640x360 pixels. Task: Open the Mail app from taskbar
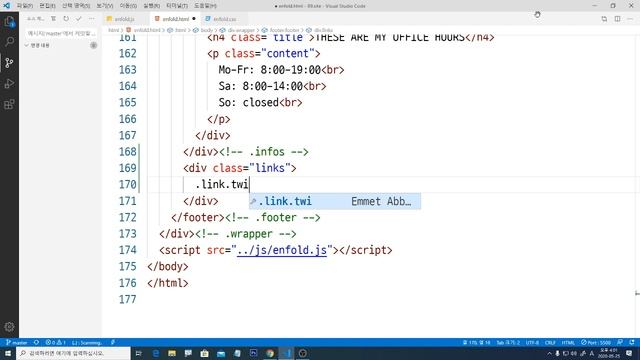221,353
